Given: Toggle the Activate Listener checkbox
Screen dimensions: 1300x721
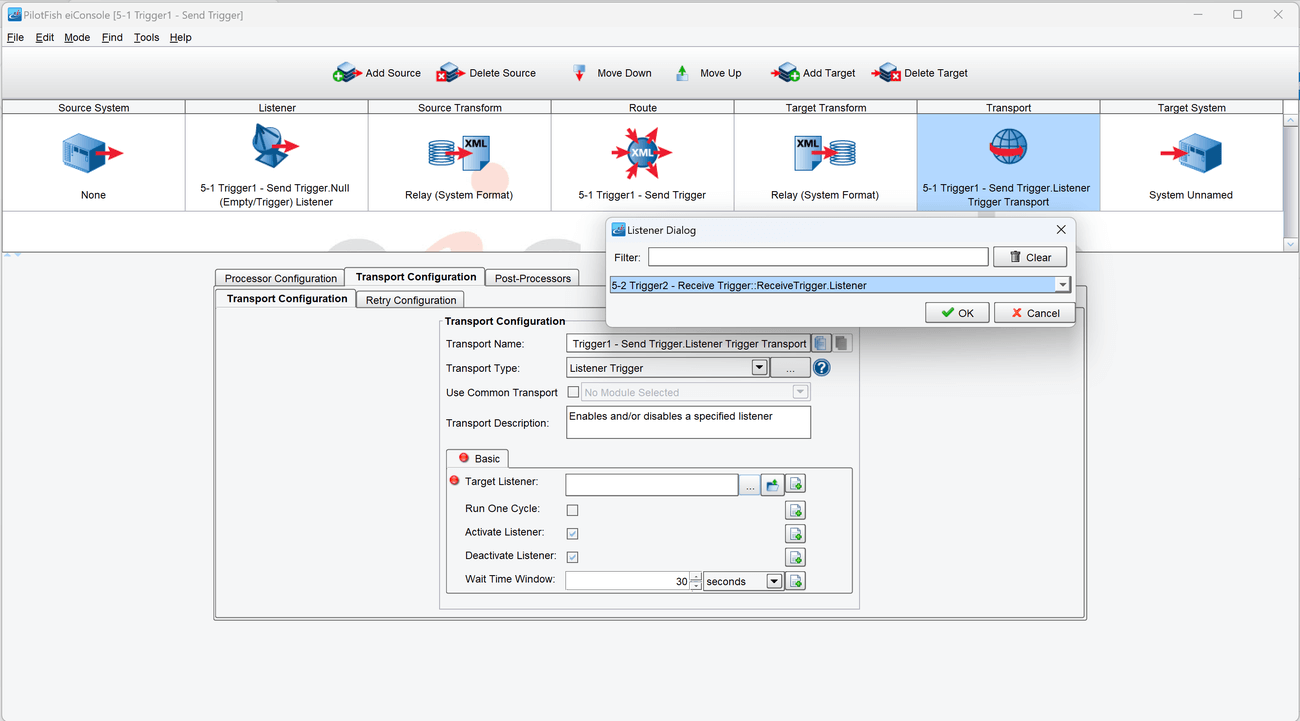Looking at the screenshot, I should pyautogui.click(x=573, y=534).
